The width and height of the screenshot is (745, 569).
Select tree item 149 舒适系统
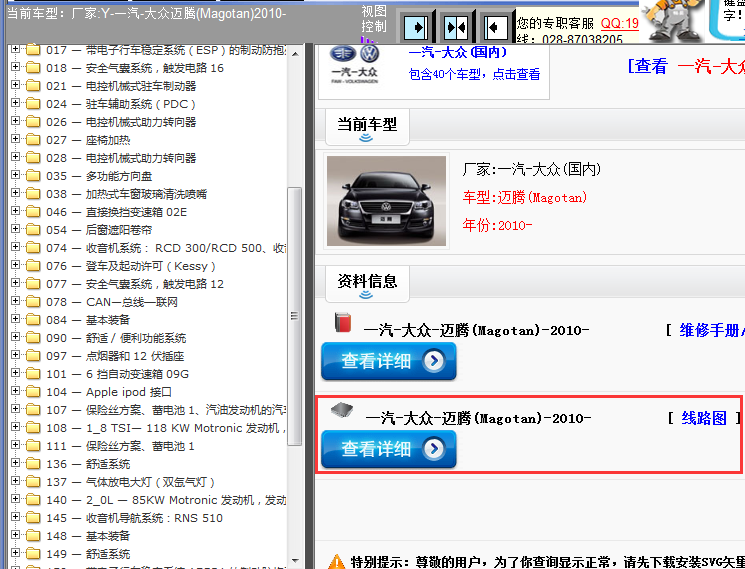point(88,554)
